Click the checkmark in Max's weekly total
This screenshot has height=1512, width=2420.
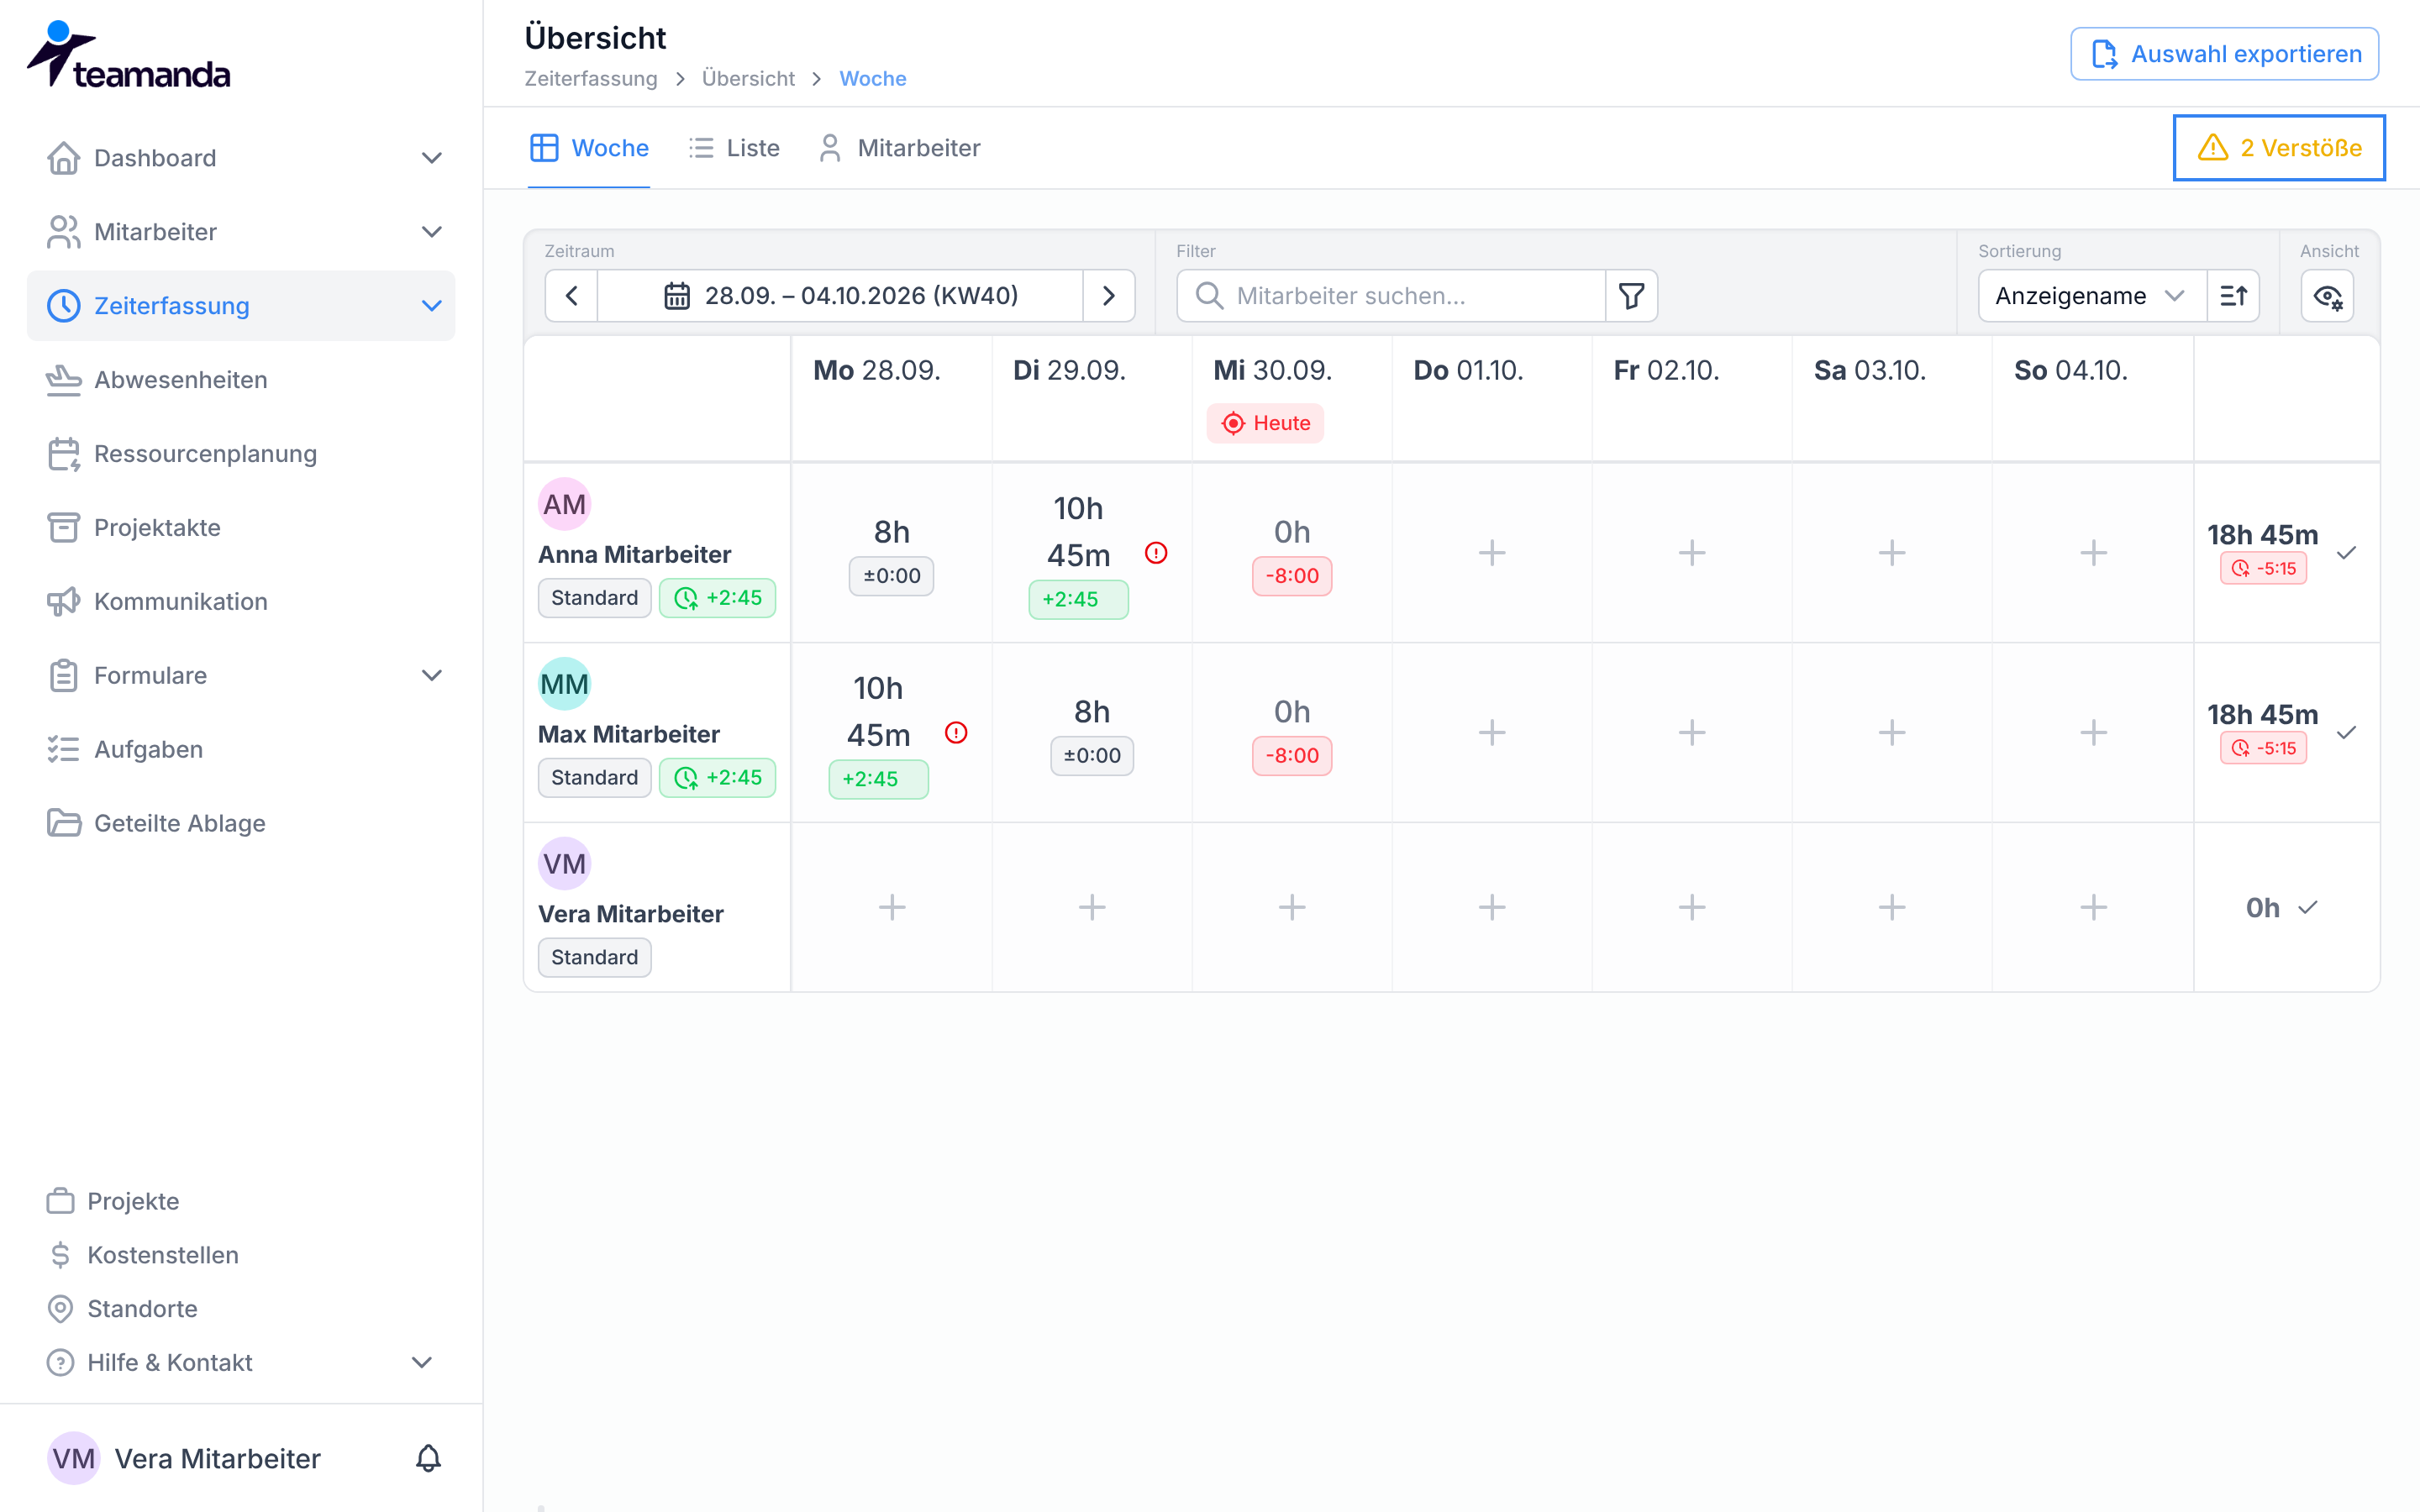tap(2347, 733)
